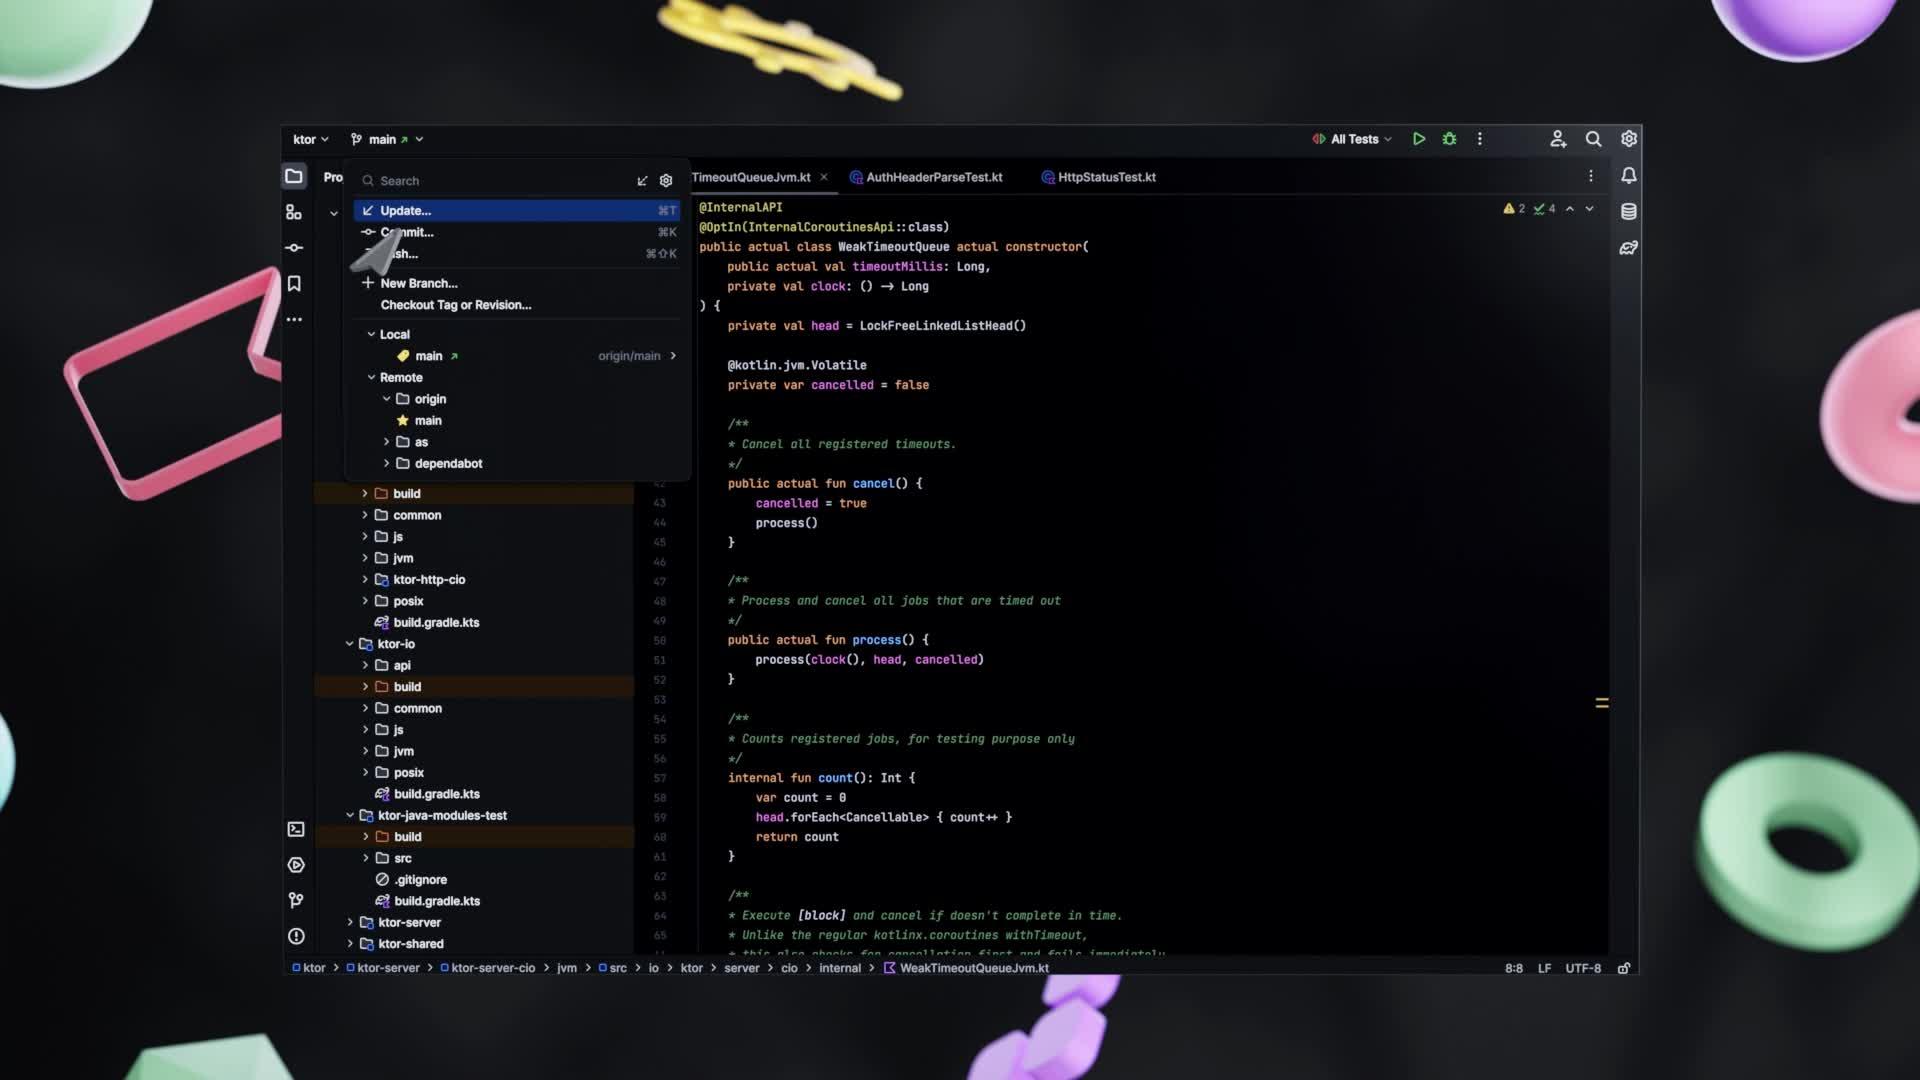Open the Project tool window folder icon
1920x1080 pixels.
tap(295, 175)
